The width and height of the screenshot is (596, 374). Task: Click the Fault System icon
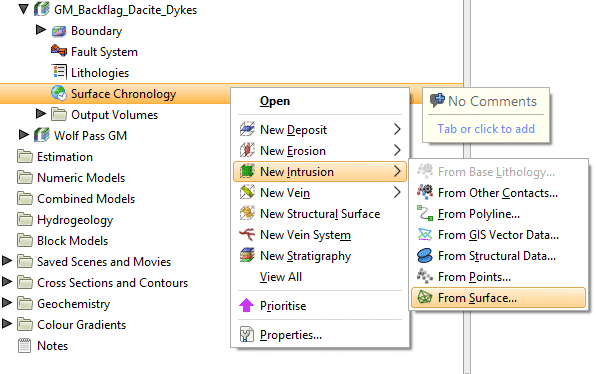[59, 51]
